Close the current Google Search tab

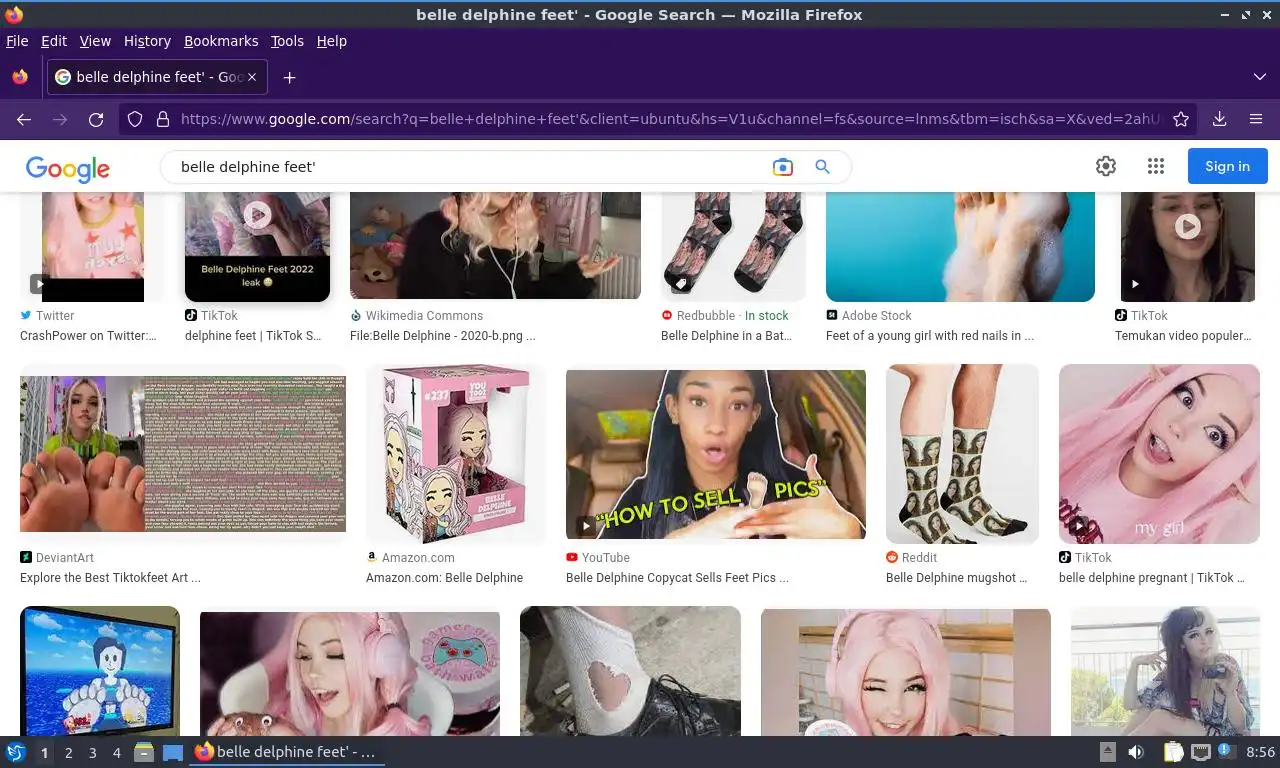coord(252,77)
